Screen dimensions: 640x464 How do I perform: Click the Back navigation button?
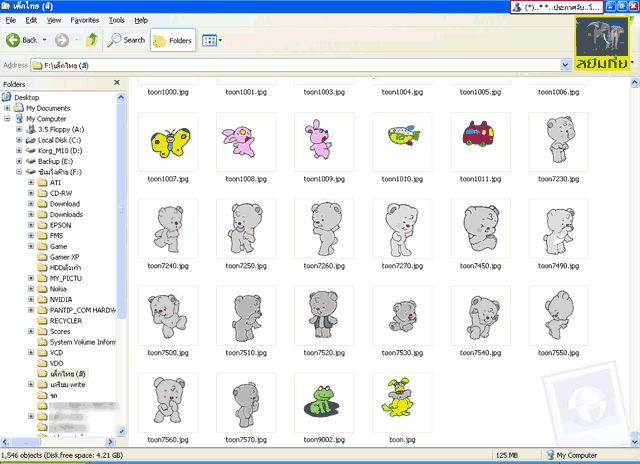21,40
